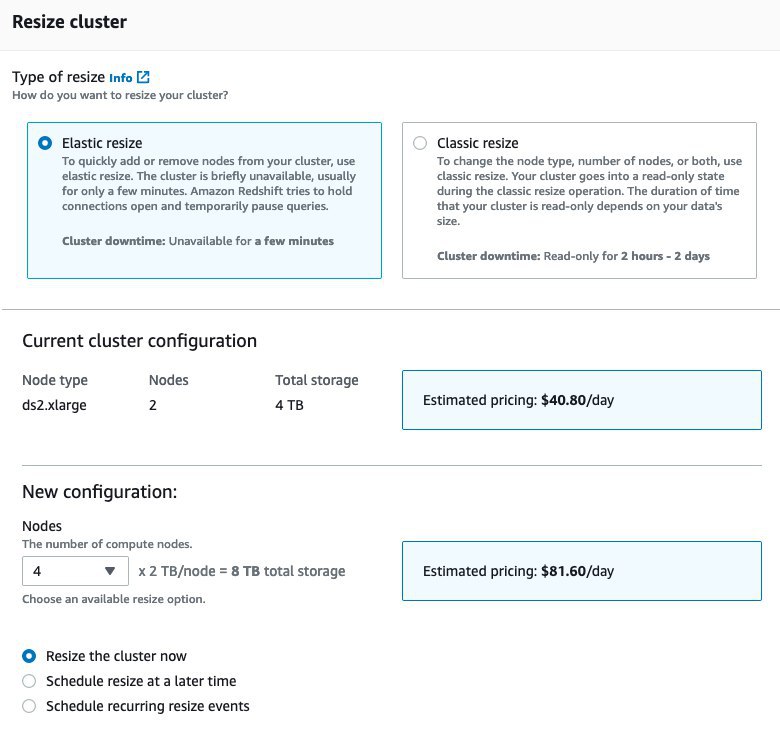Click the New configuration heading
Image resolution: width=780 pixels, height=733 pixels.
tap(99, 492)
